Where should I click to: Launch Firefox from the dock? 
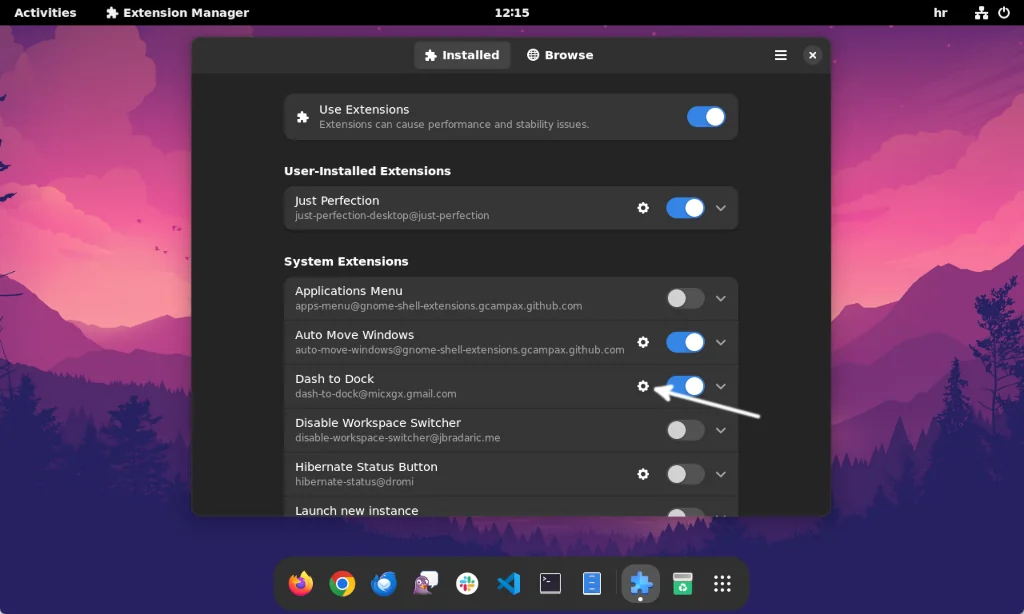click(300, 584)
